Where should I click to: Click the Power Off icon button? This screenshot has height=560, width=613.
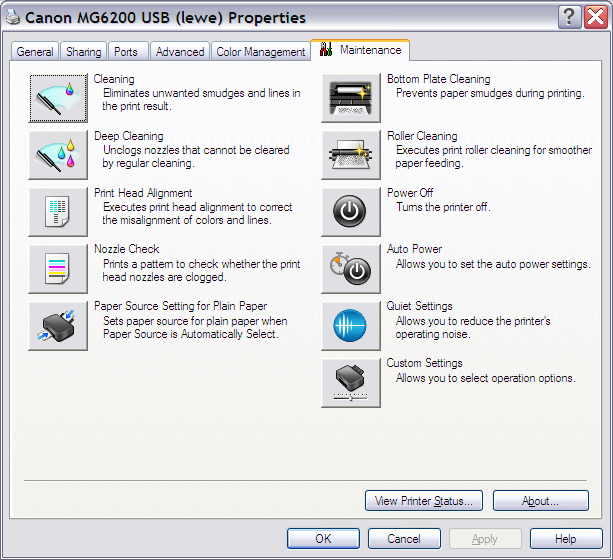pos(351,212)
